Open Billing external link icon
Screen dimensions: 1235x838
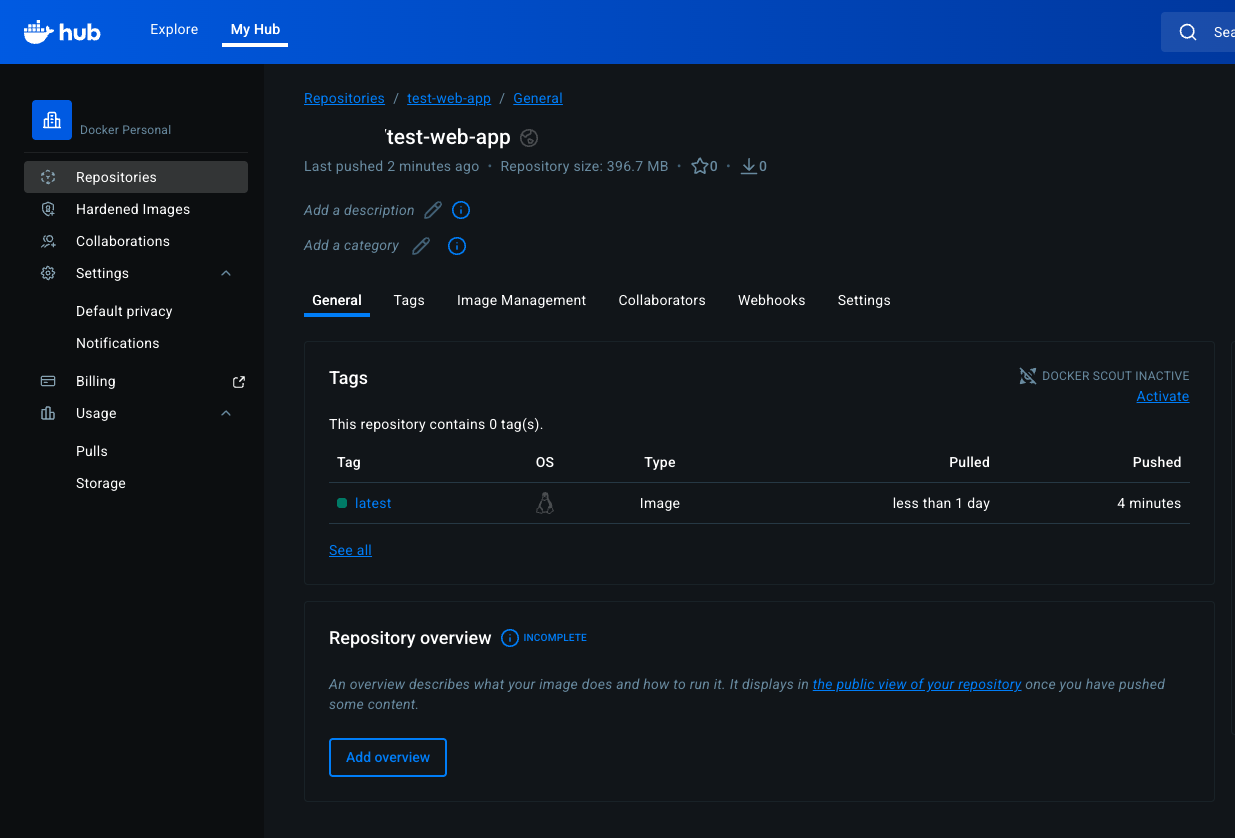[x=239, y=381]
